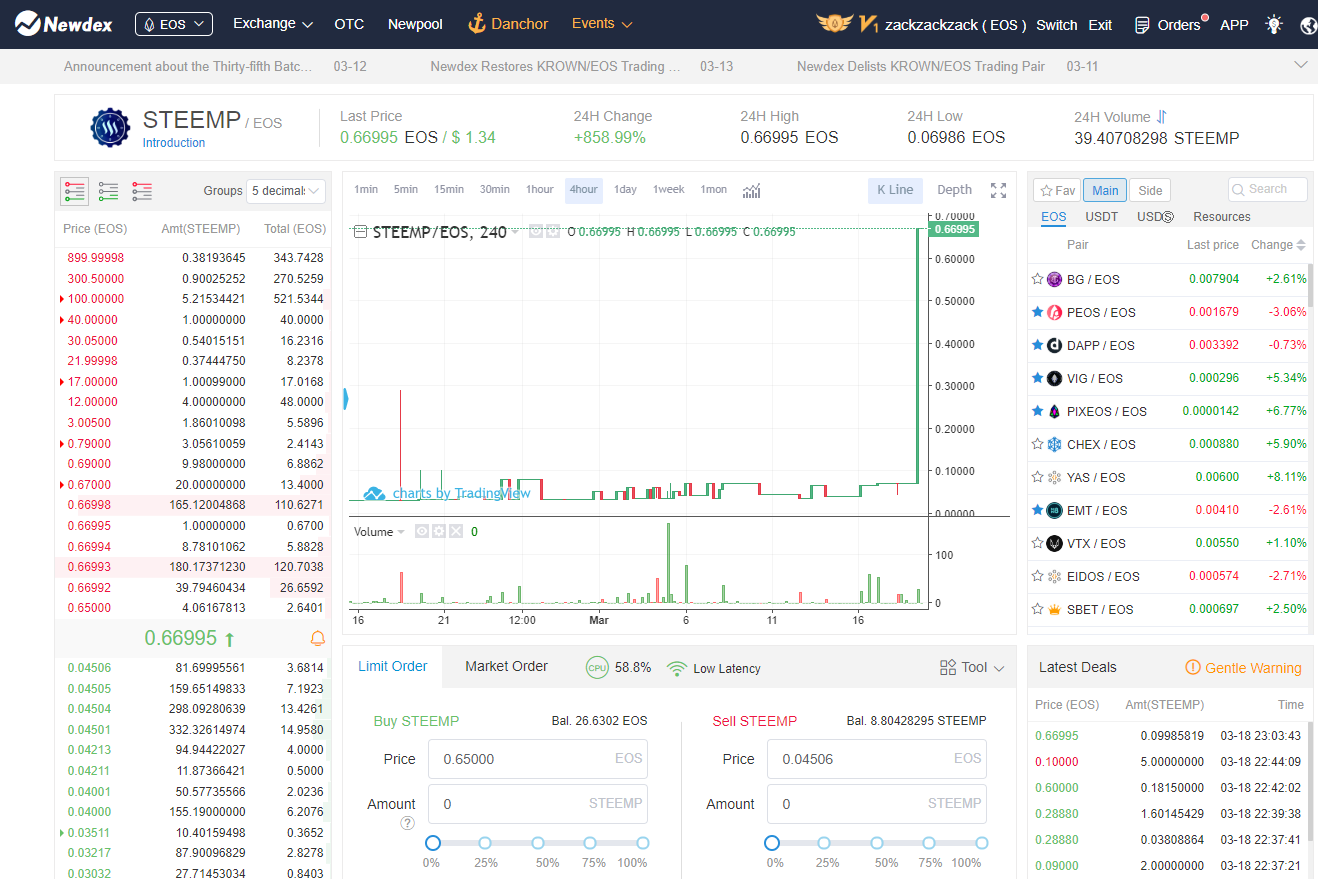This screenshot has width=1318, height=879.
Task: Sort pairs by Change column arrows
Action: [x=1301, y=245]
